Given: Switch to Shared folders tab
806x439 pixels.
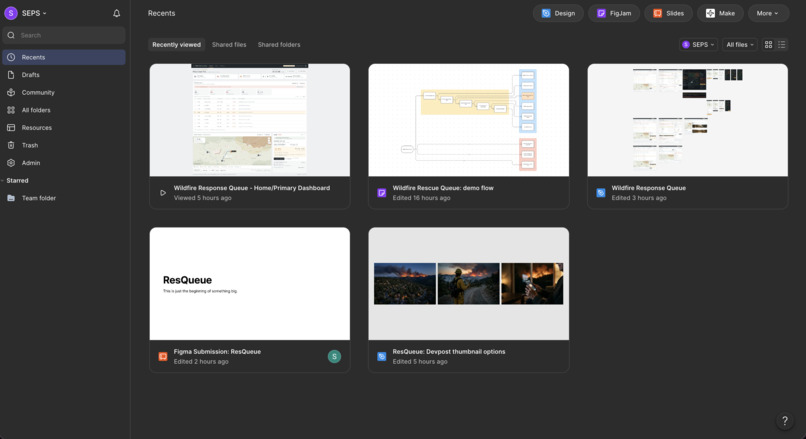Looking at the screenshot, I should pyautogui.click(x=279, y=45).
